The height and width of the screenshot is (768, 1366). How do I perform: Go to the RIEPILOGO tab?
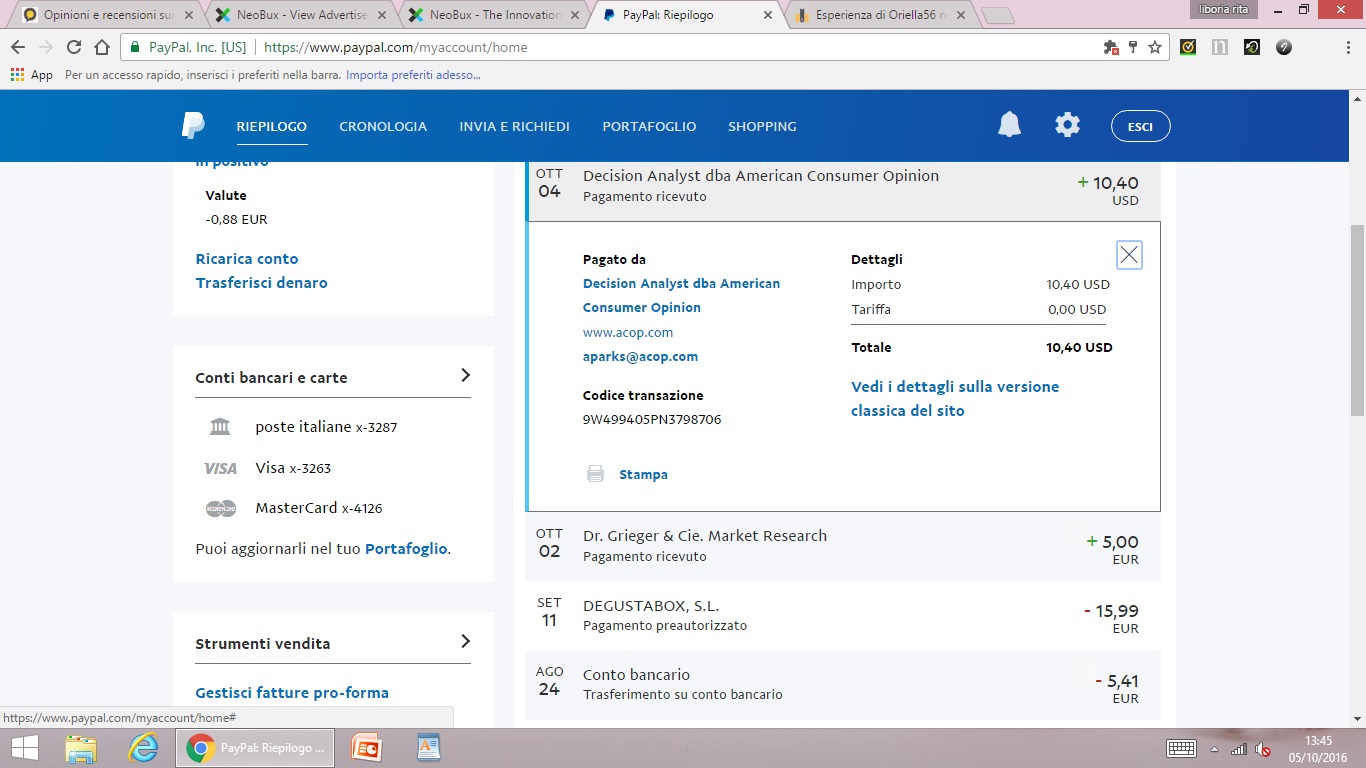tap(272, 126)
